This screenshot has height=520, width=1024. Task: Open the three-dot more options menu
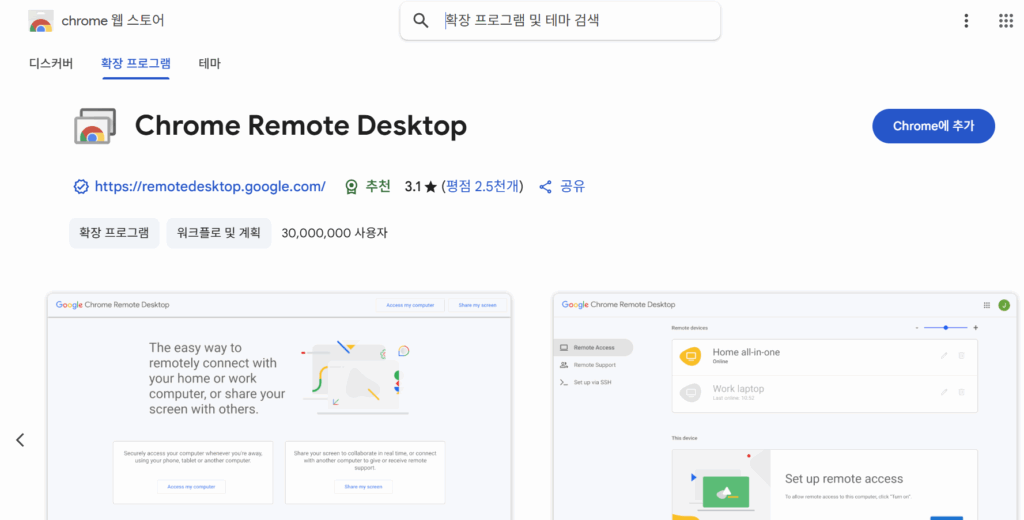(966, 21)
